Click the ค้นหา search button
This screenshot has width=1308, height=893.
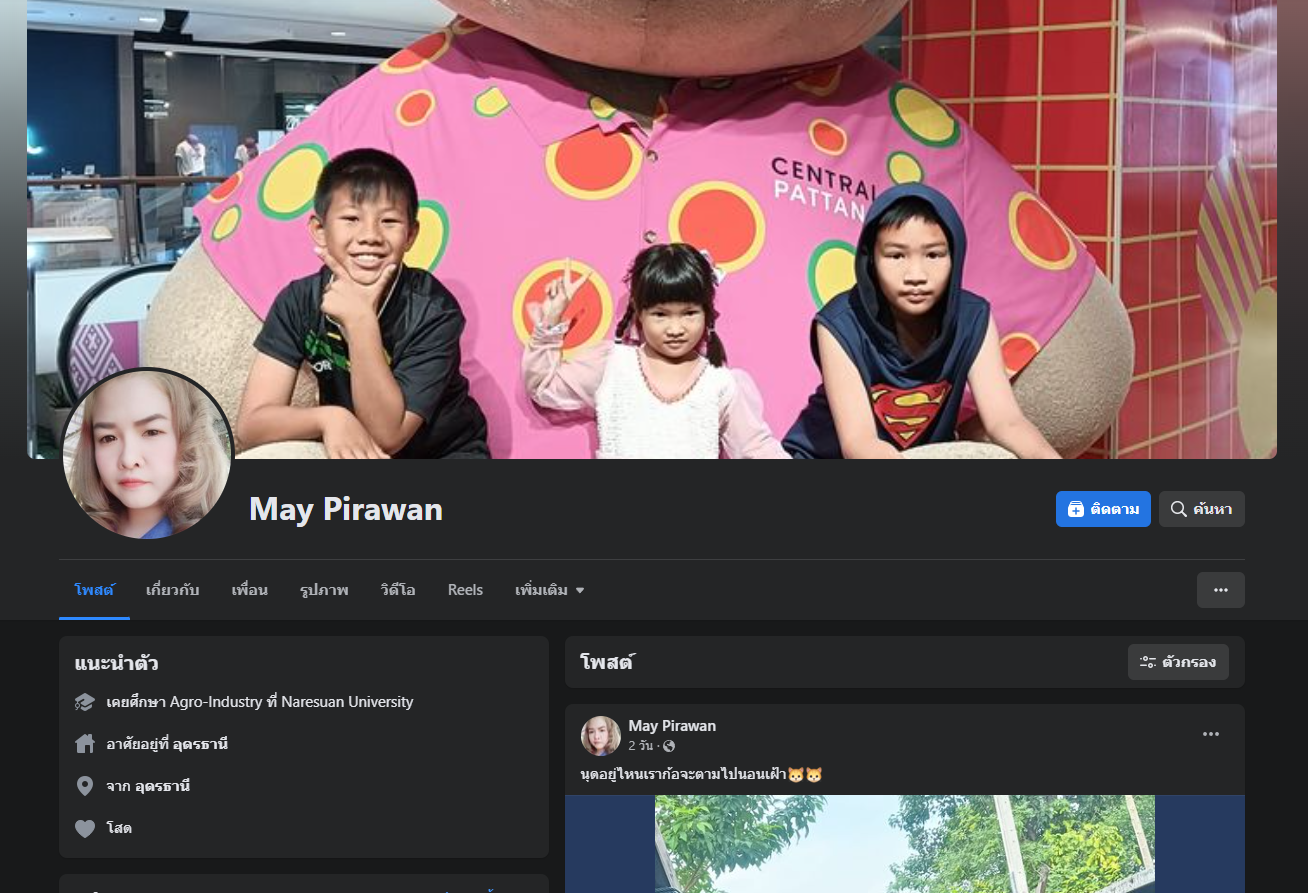pos(1201,509)
